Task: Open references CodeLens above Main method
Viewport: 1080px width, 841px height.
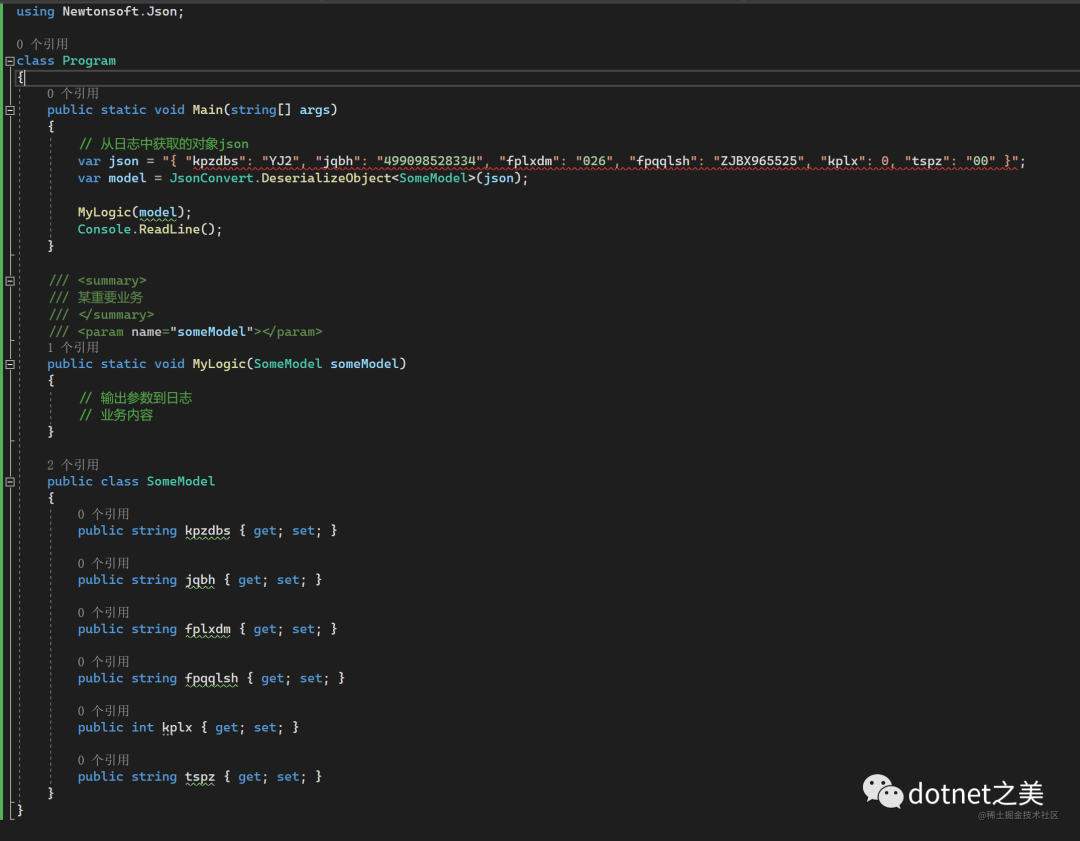Action: coord(73,94)
